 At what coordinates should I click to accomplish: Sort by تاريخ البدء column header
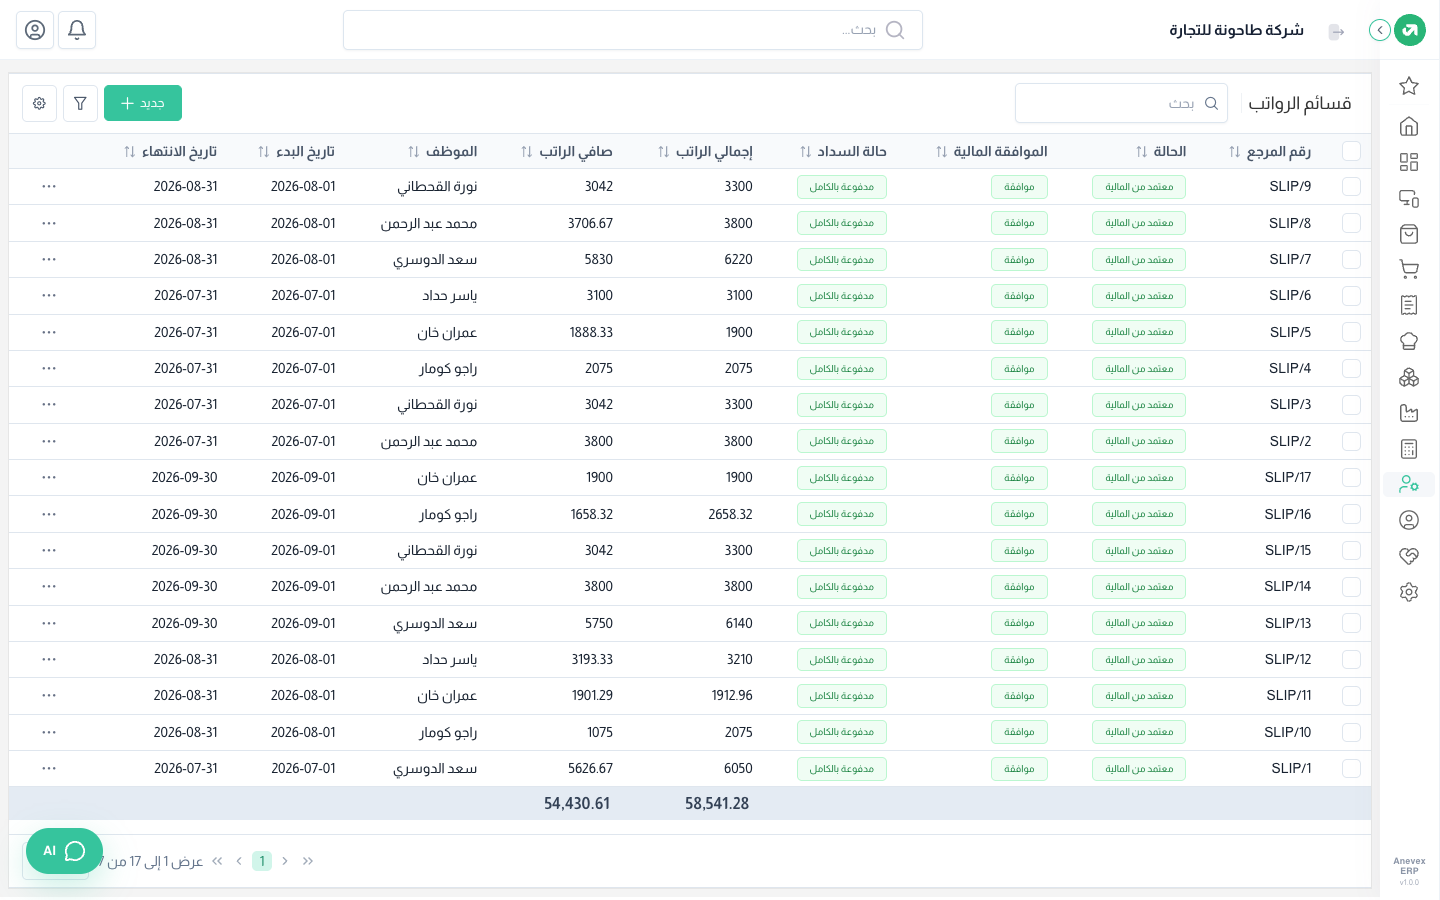296,152
